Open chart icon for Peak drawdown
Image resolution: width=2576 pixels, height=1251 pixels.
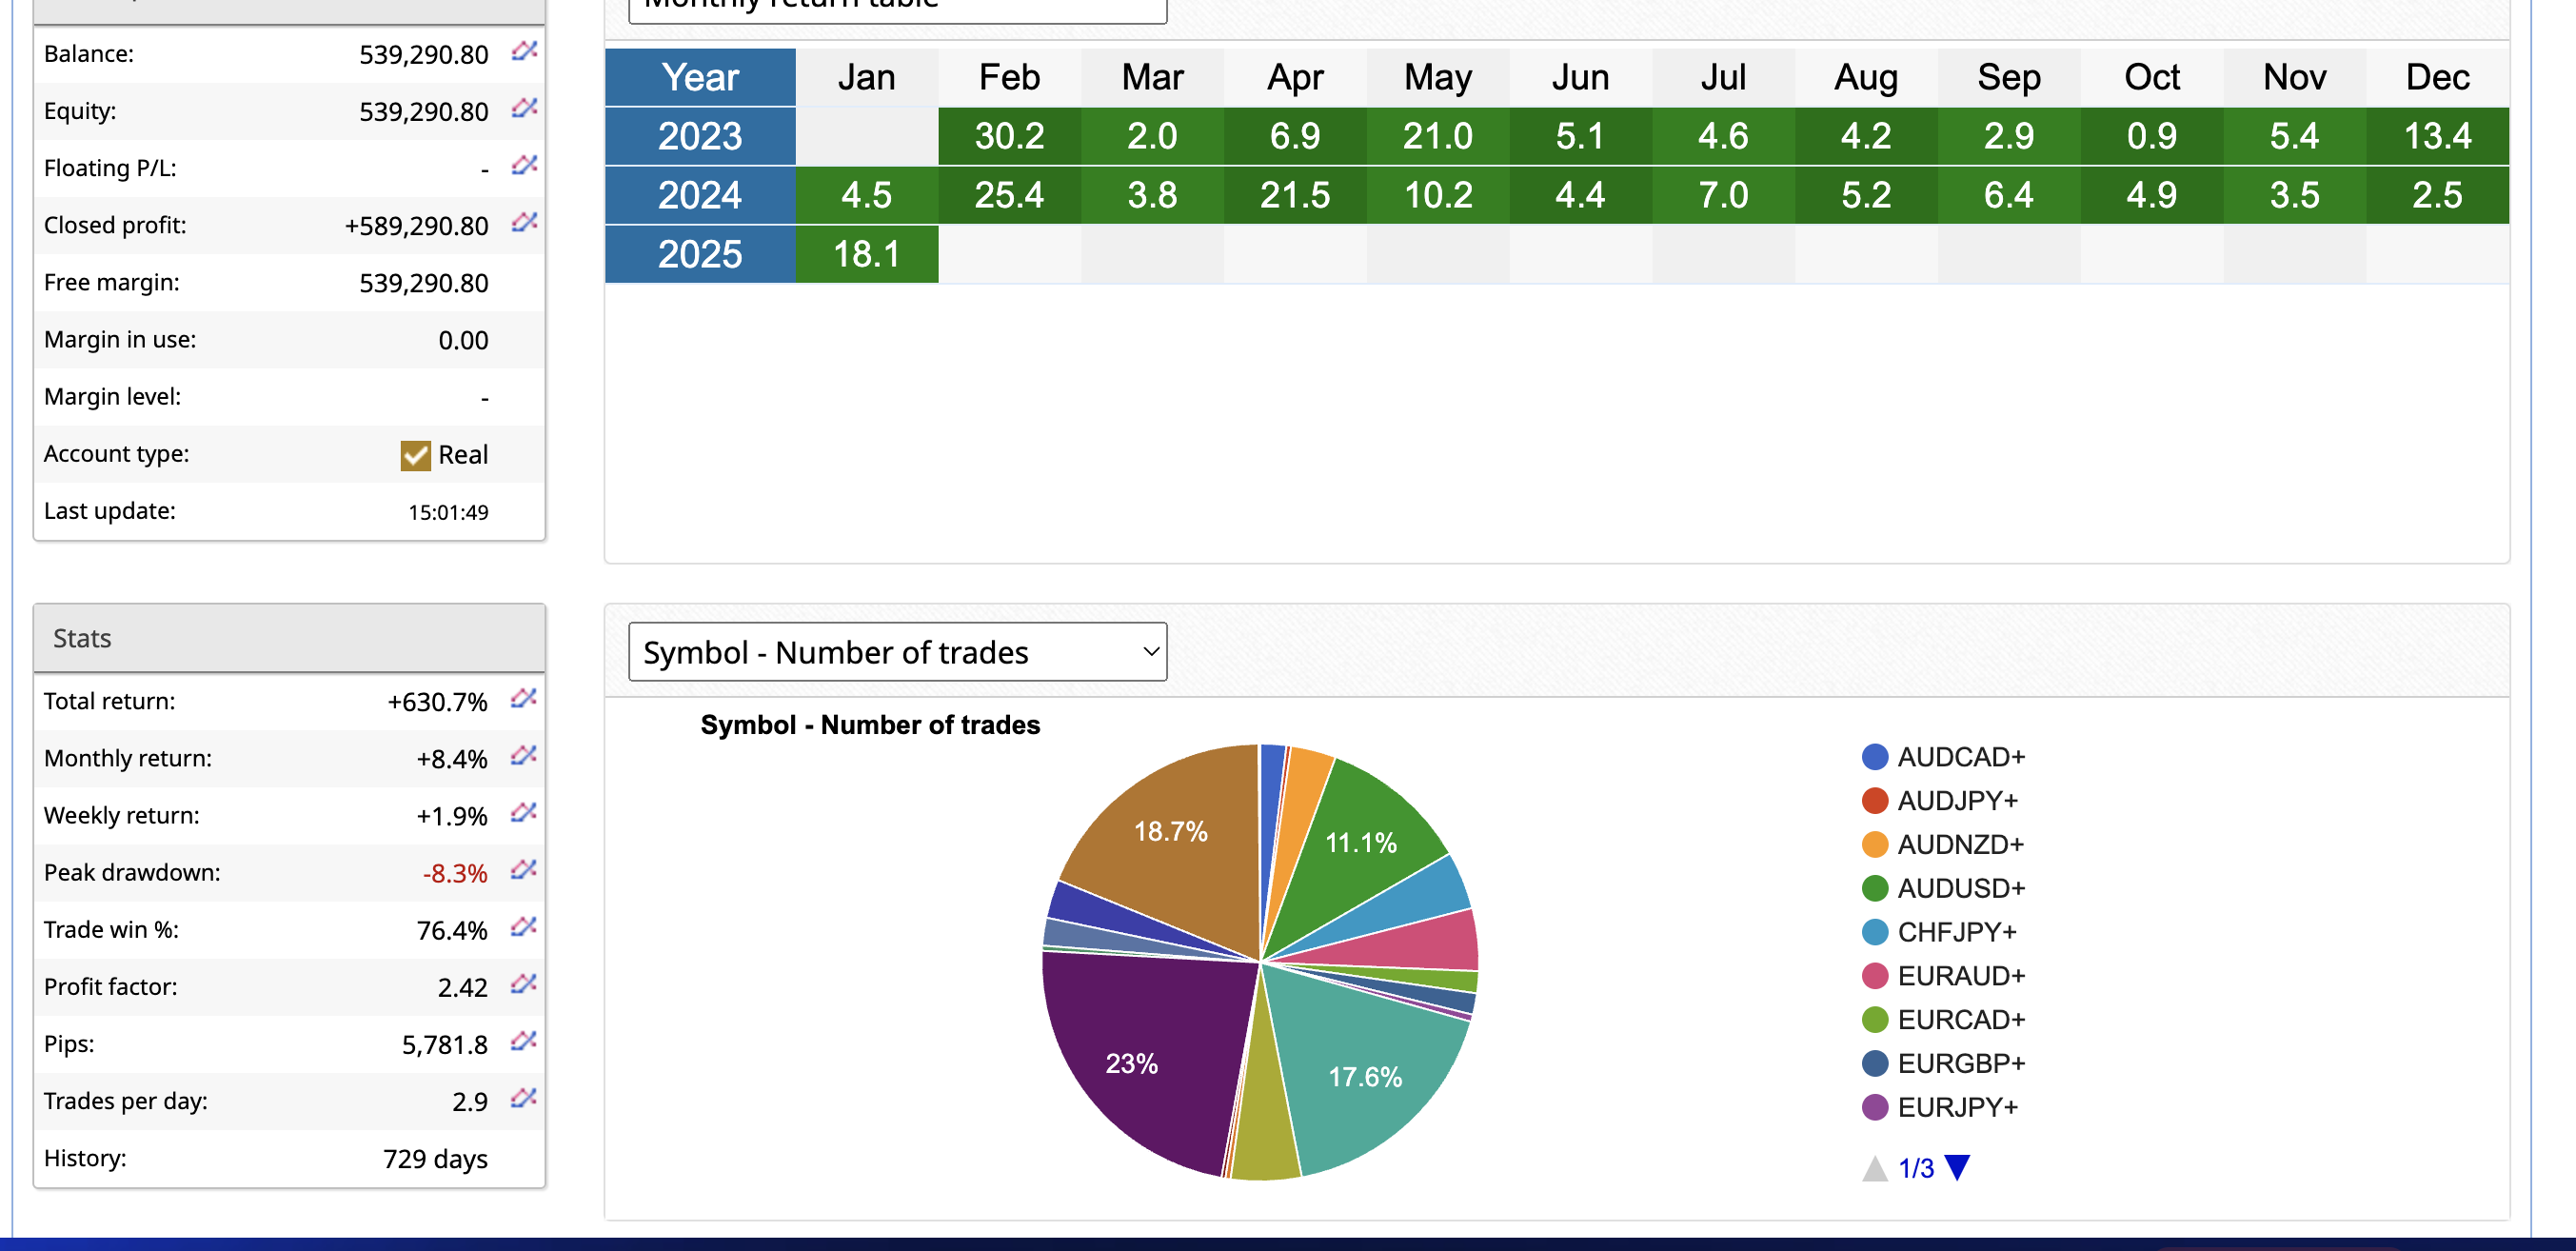coord(523,870)
